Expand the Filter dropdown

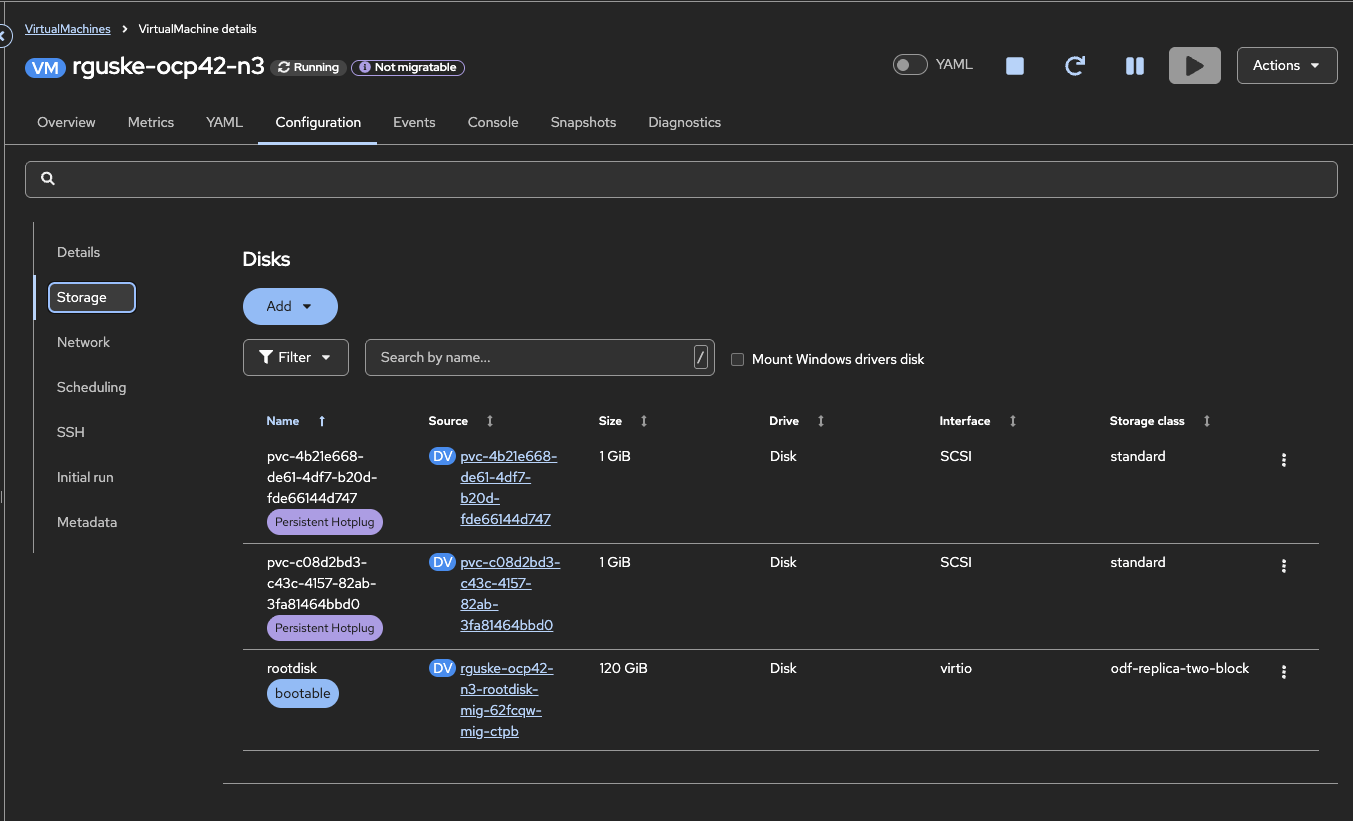coord(295,358)
